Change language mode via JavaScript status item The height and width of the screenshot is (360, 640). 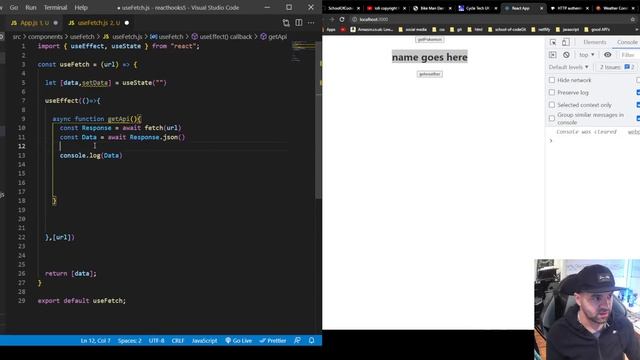(x=204, y=340)
